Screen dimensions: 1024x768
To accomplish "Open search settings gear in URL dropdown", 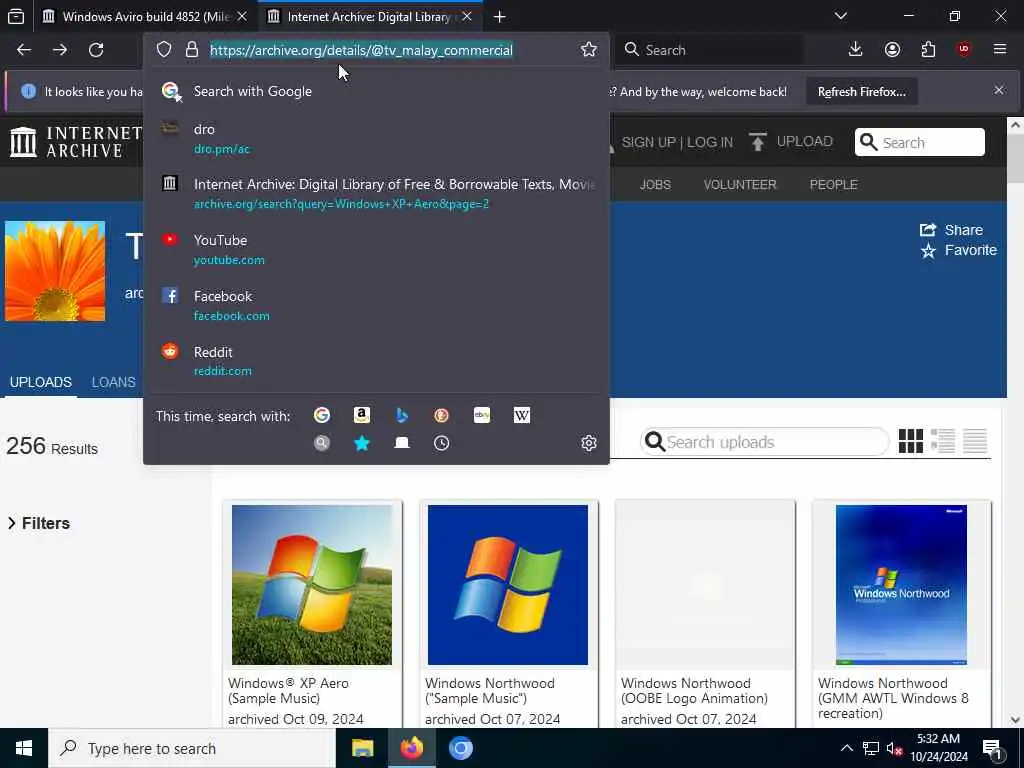I will [x=588, y=443].
